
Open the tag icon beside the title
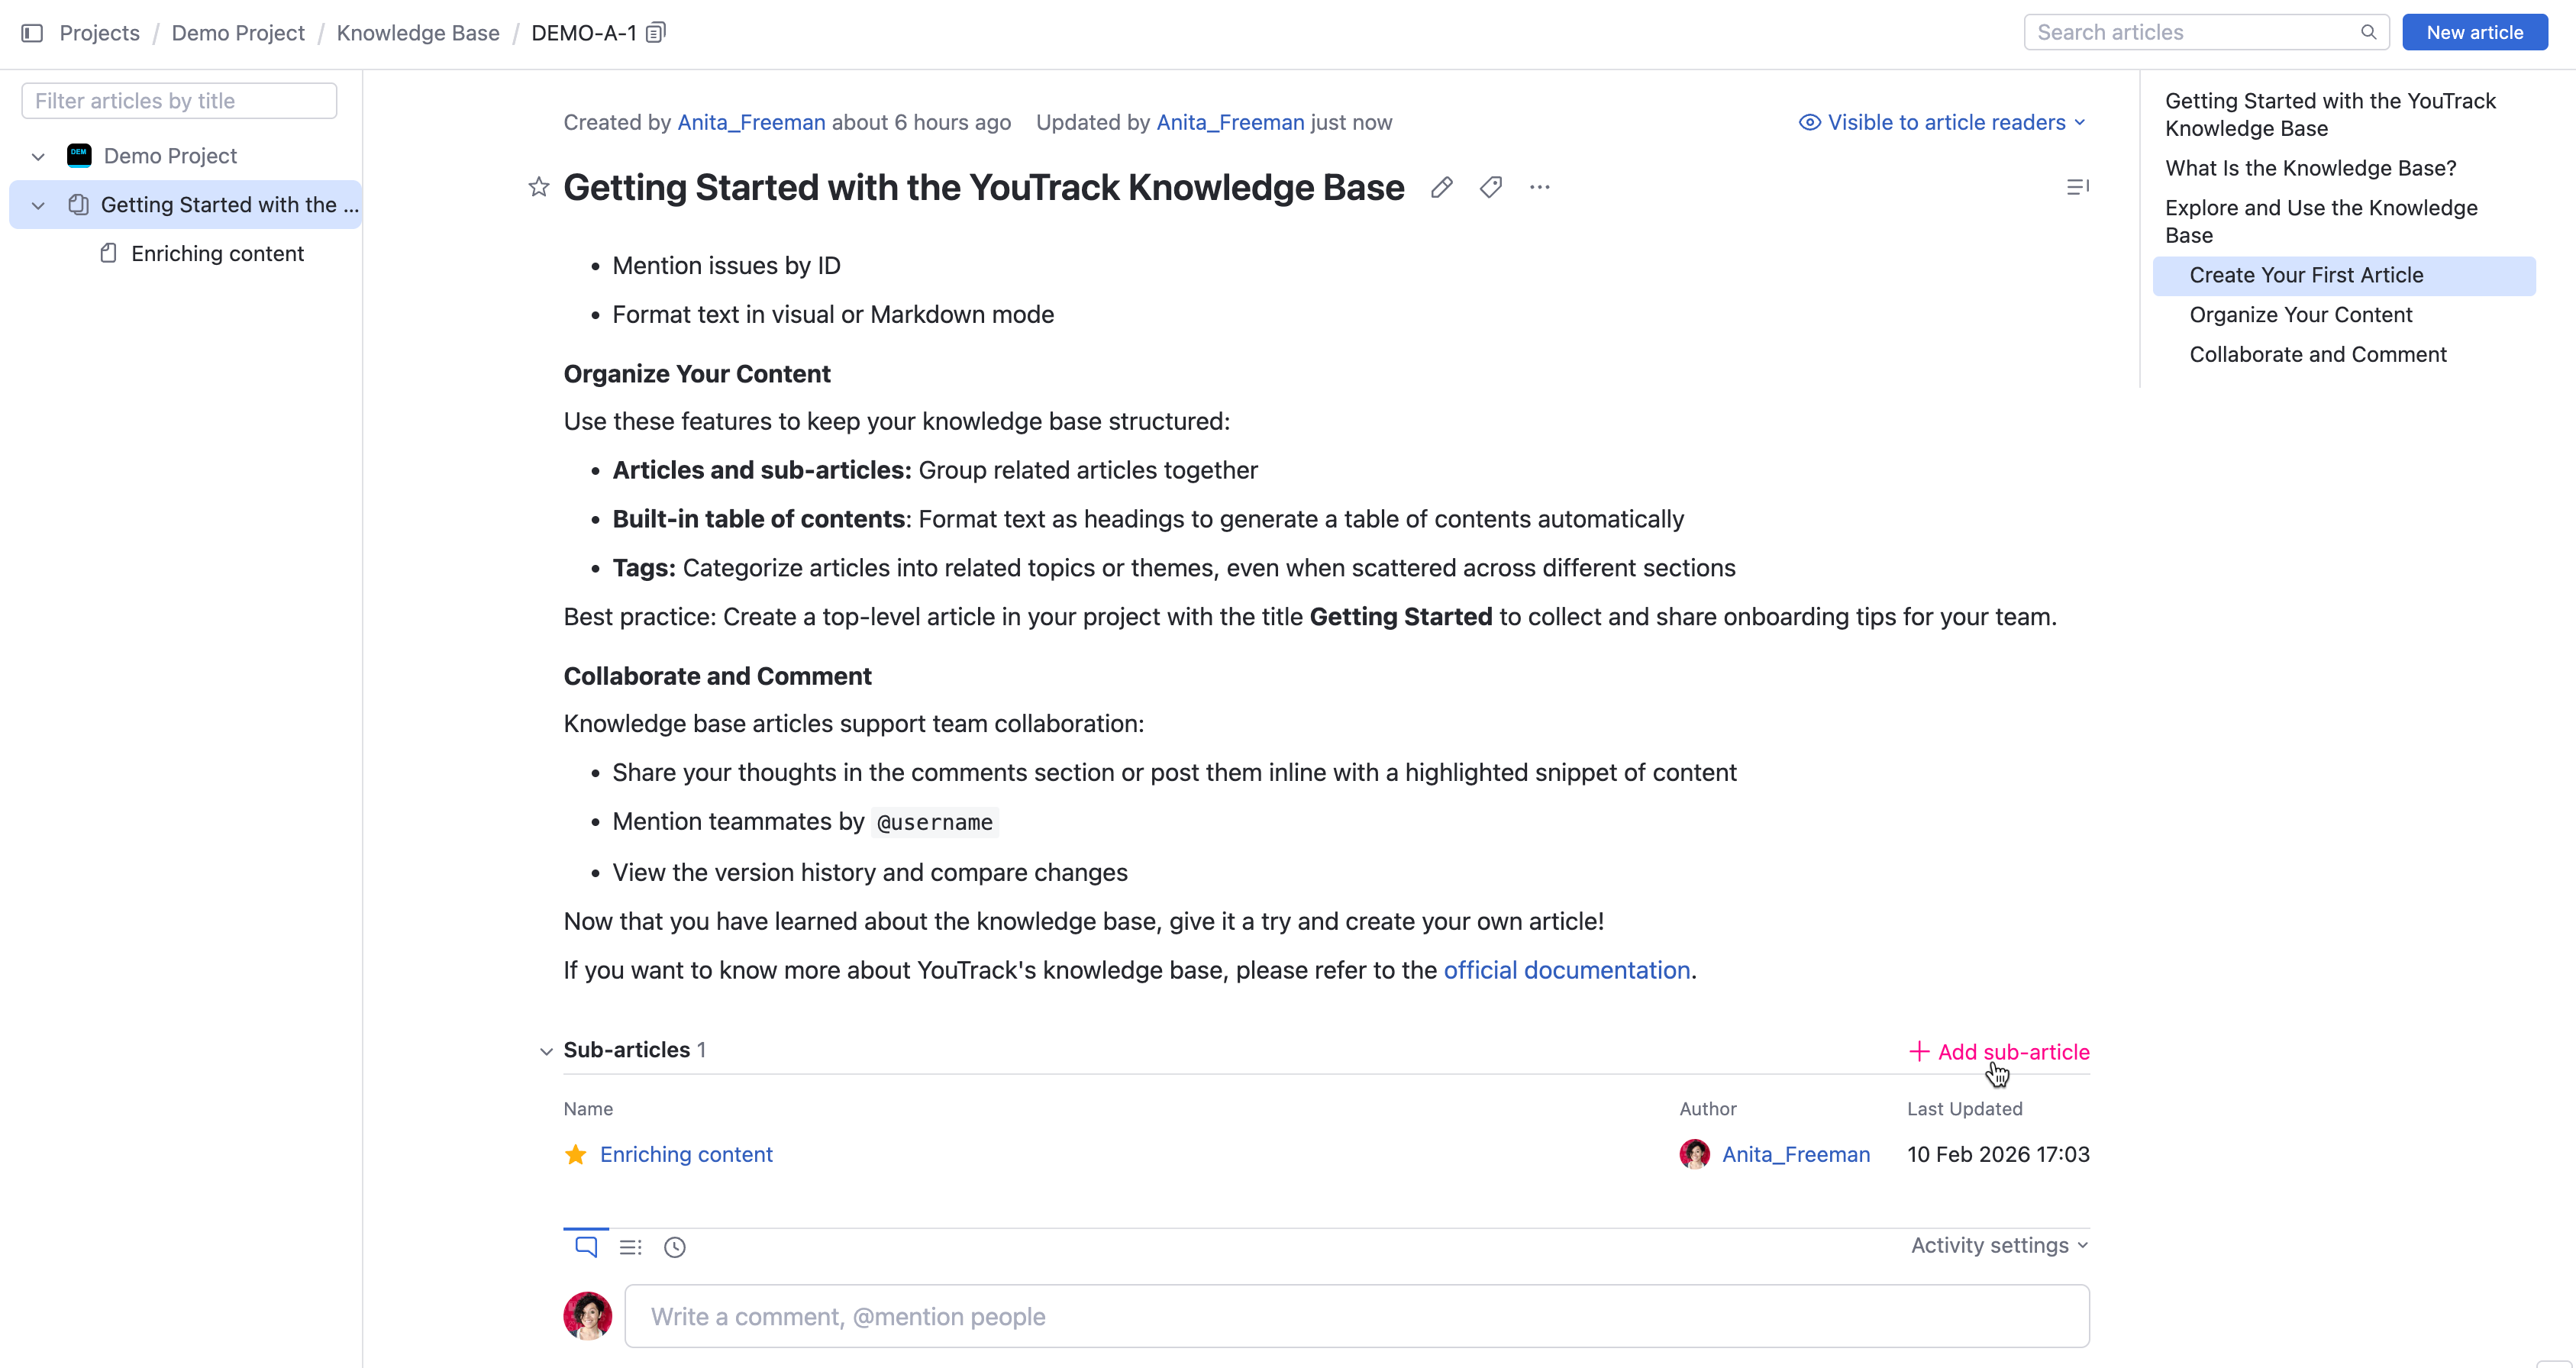(1490, 187)
